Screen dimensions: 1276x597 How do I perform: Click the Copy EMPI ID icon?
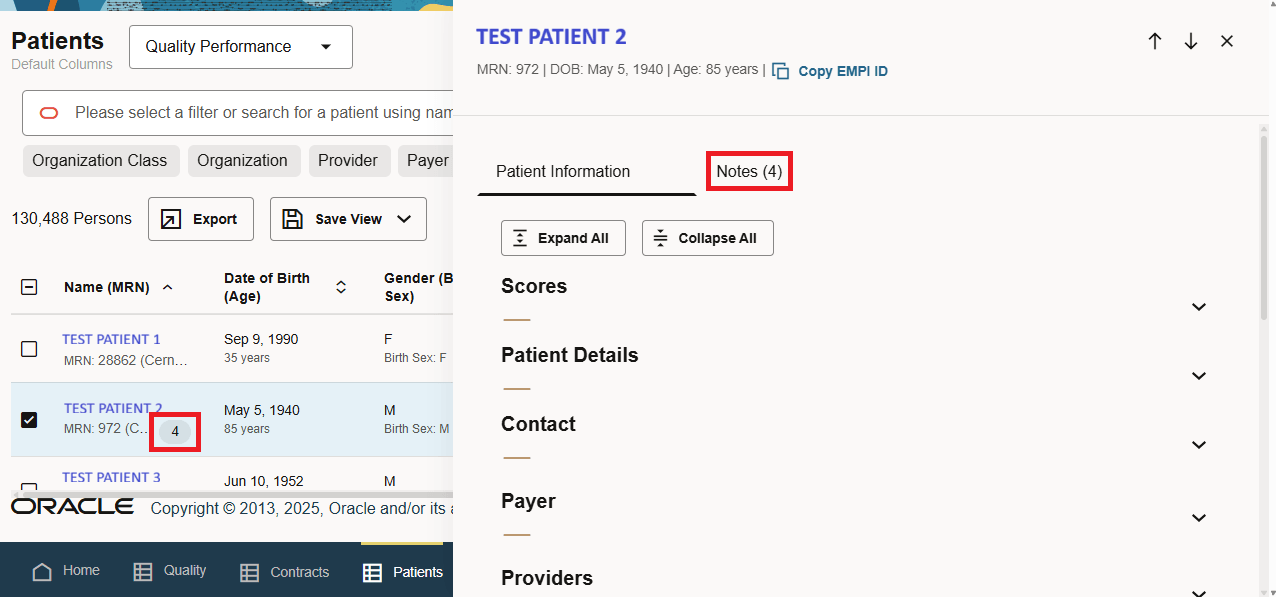(x=778, y=71)
